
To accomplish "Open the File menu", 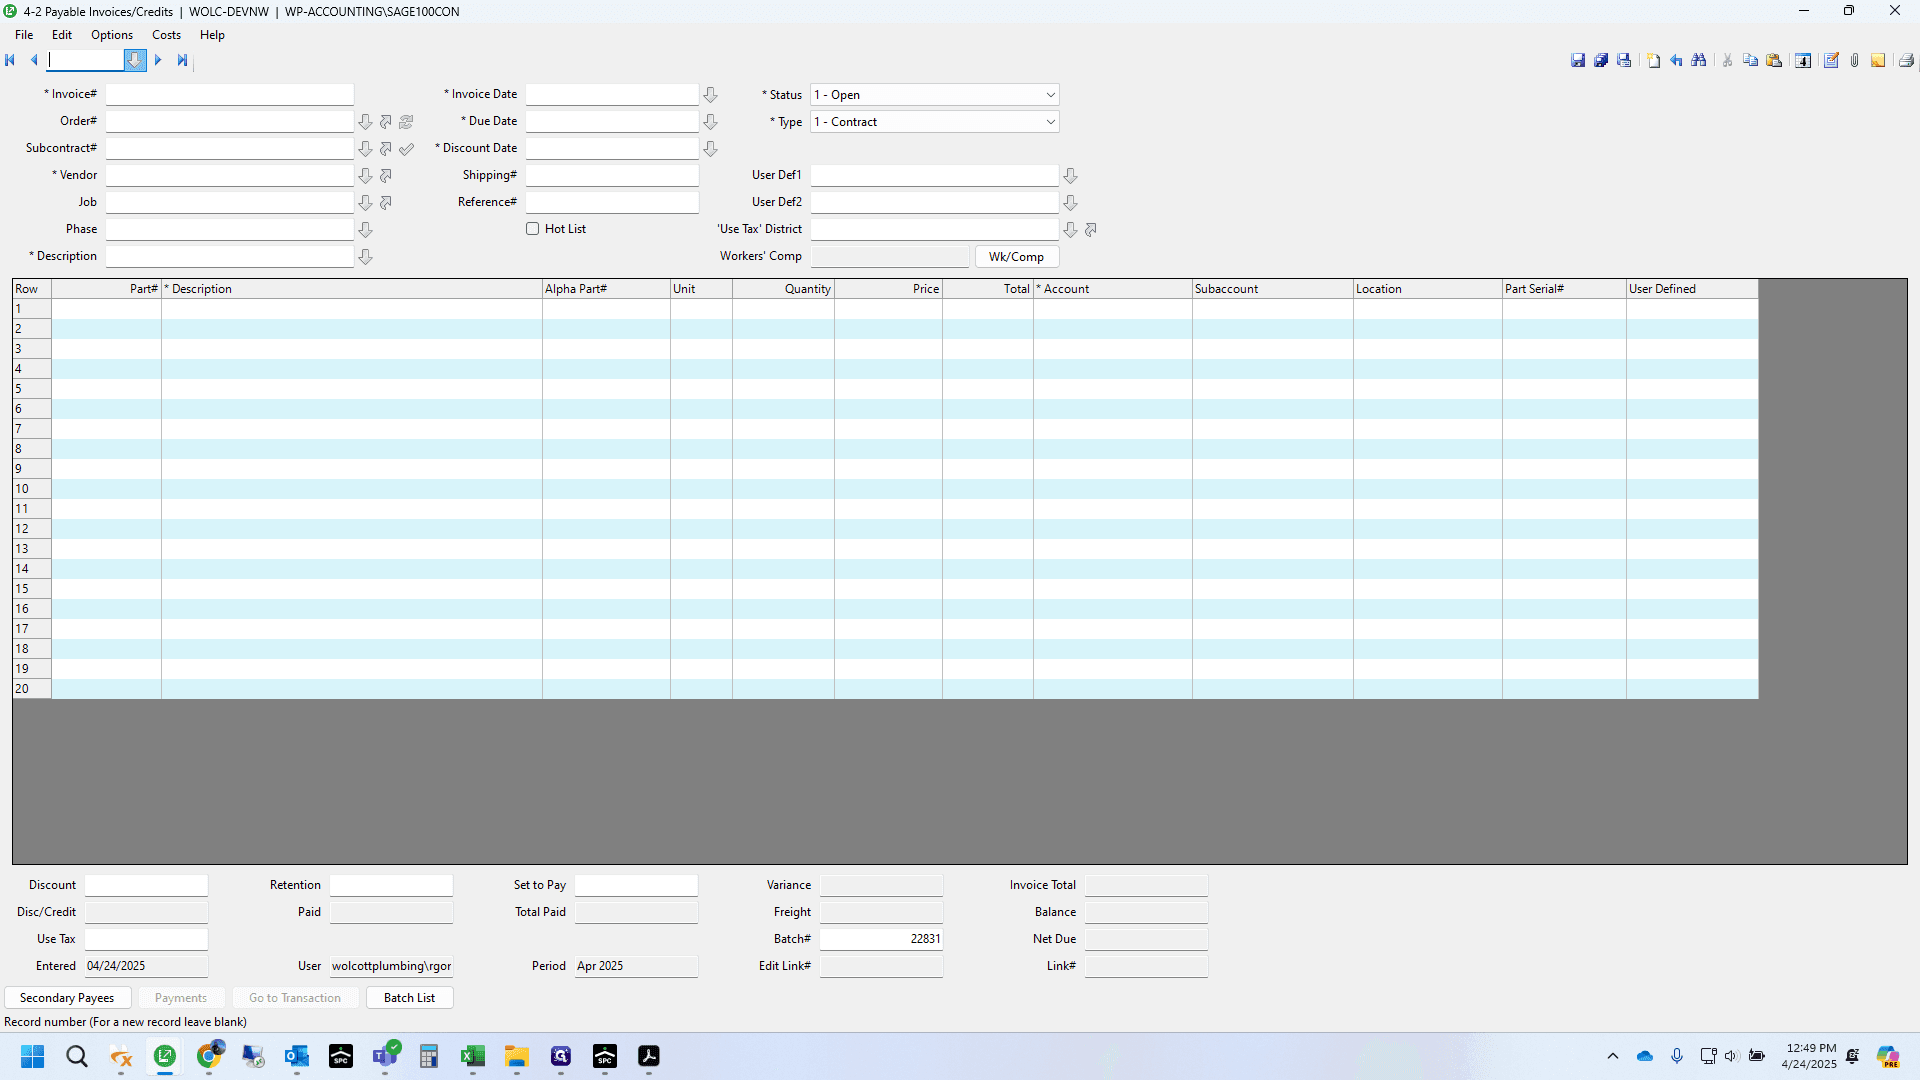I will tap(24, 35).
